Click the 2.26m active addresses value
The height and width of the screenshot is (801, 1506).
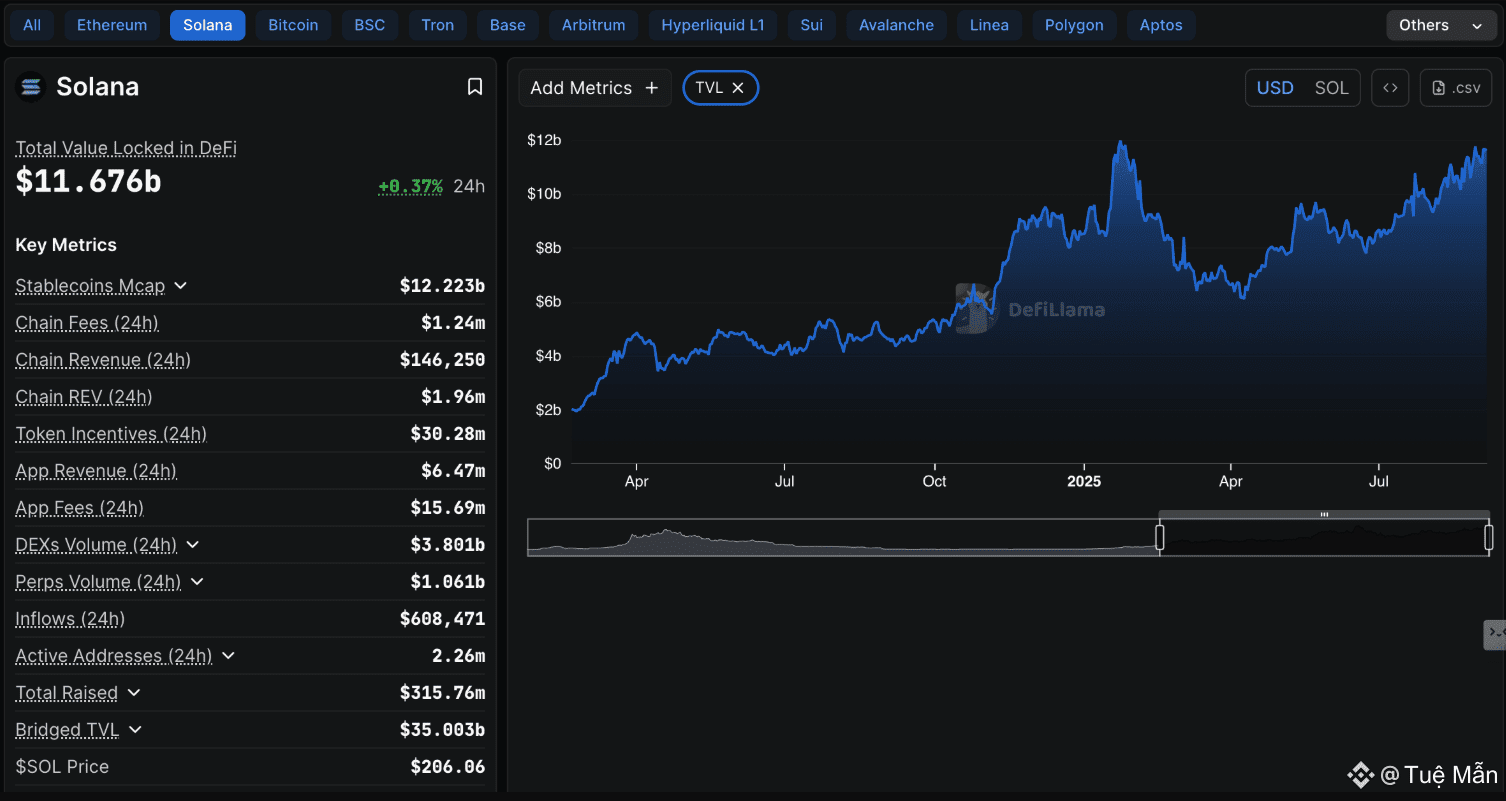tap(458, 656)
